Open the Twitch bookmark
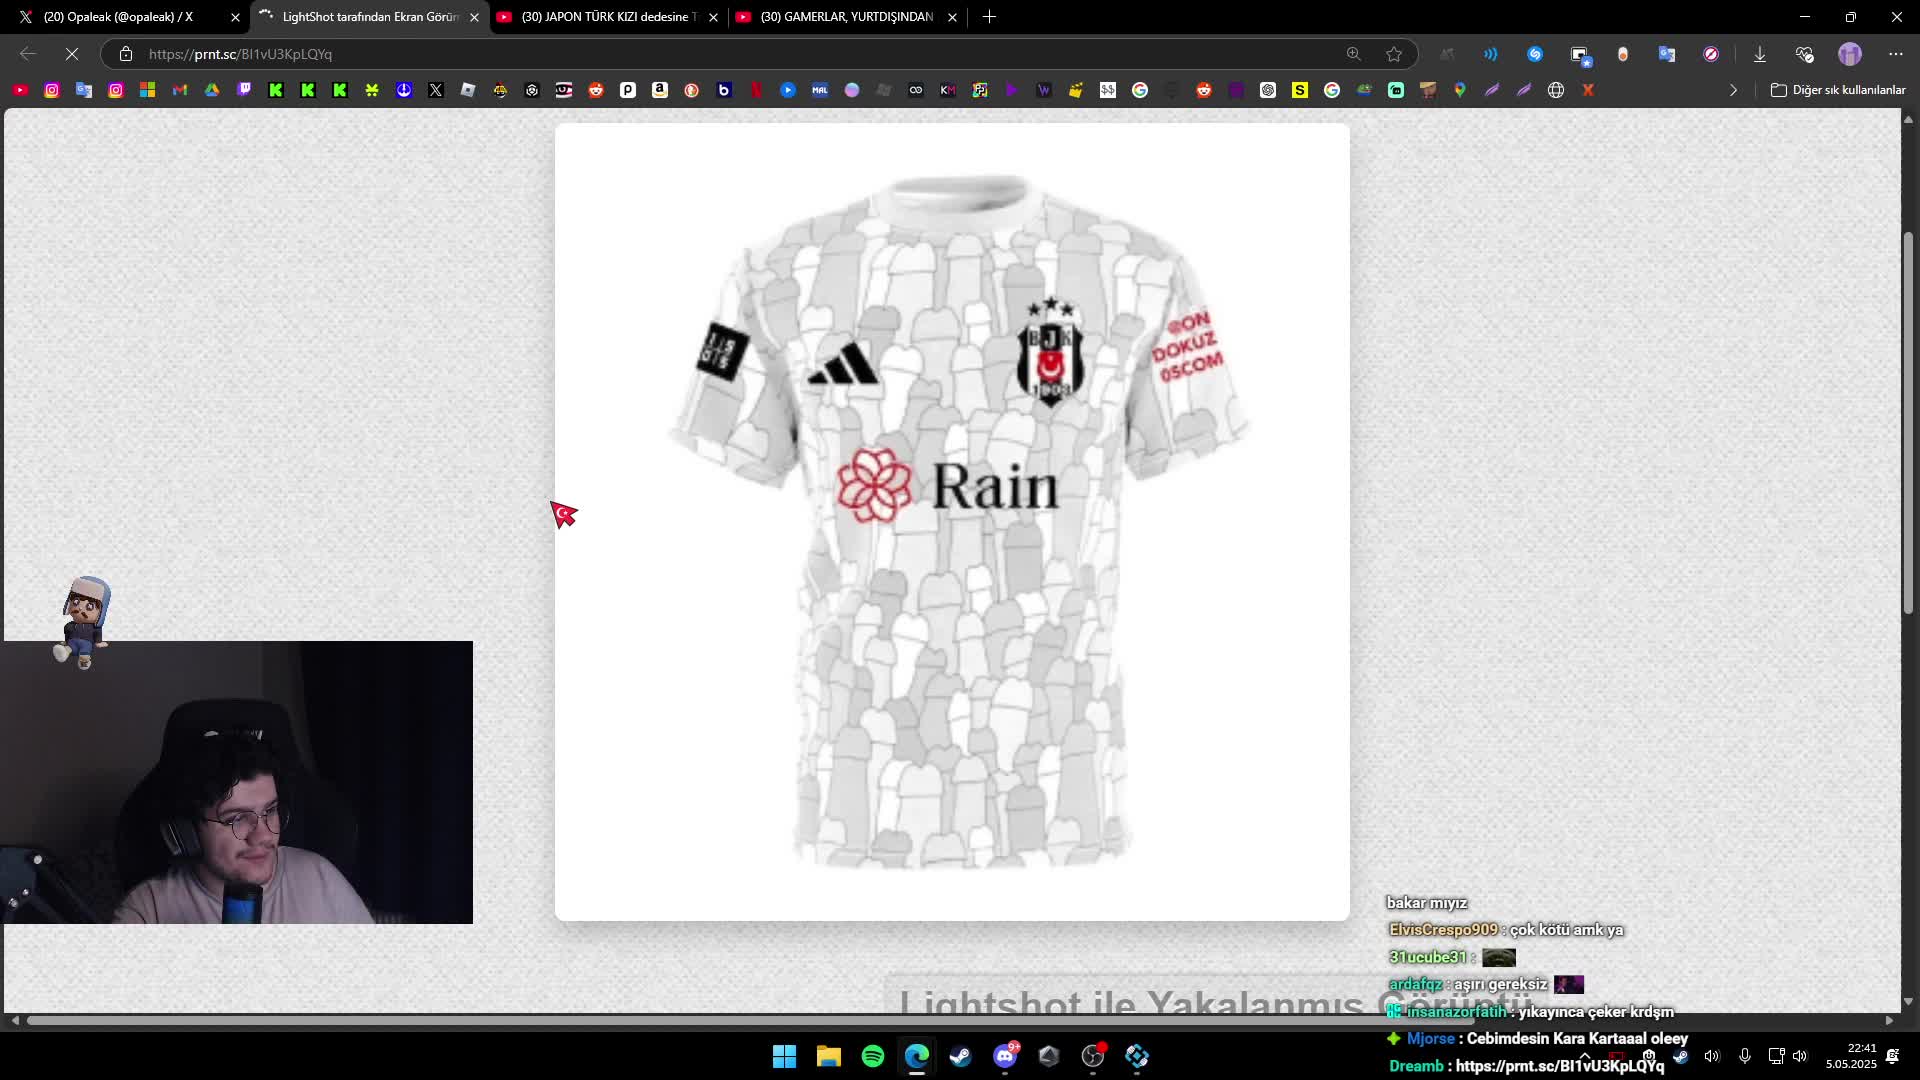The image size is (1920, 1080). pyautogui.click(x=244, y=90)
